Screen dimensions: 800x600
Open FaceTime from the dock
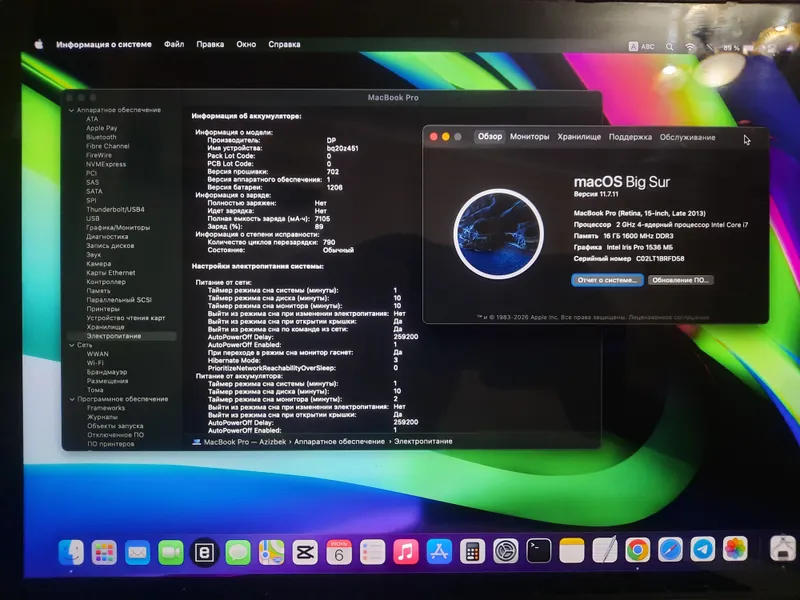coord(171,552)
